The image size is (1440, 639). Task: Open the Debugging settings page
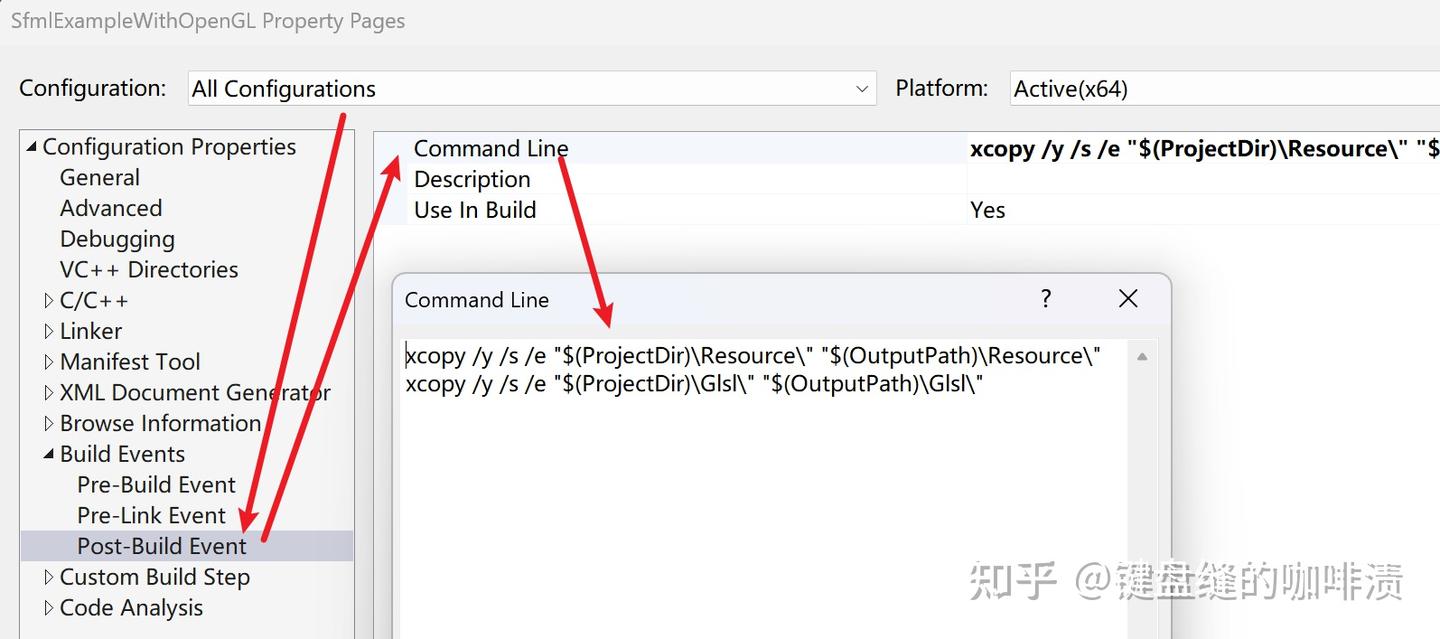coord(117,239)
